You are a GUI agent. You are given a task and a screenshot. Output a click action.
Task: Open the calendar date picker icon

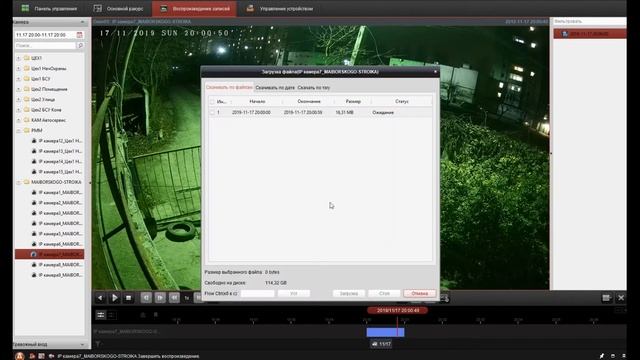pyautogui.click(x=80, y=35)
